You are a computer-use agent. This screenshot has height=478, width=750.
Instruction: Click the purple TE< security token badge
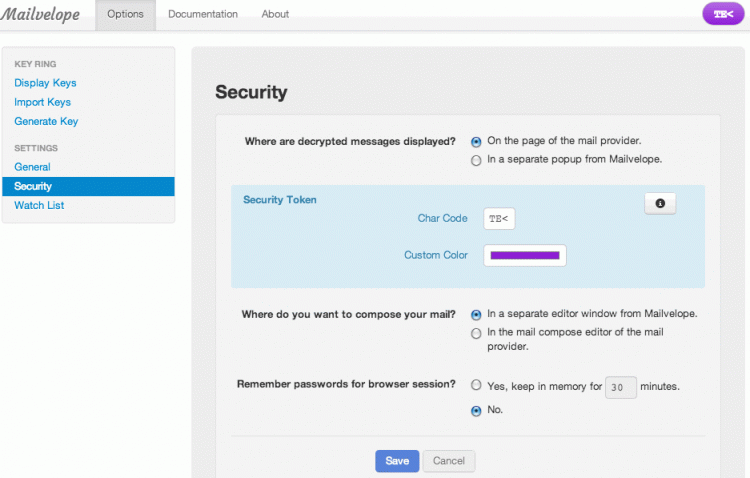pyautogui.click(x=723, y=14)
